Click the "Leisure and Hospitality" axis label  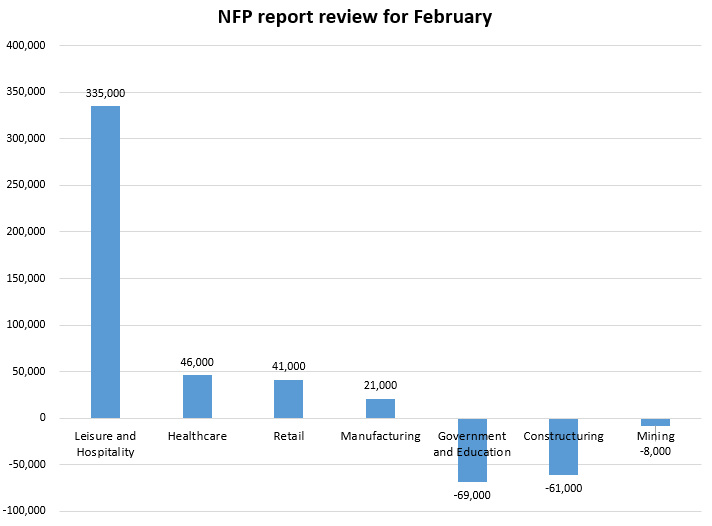coord(105,444)
